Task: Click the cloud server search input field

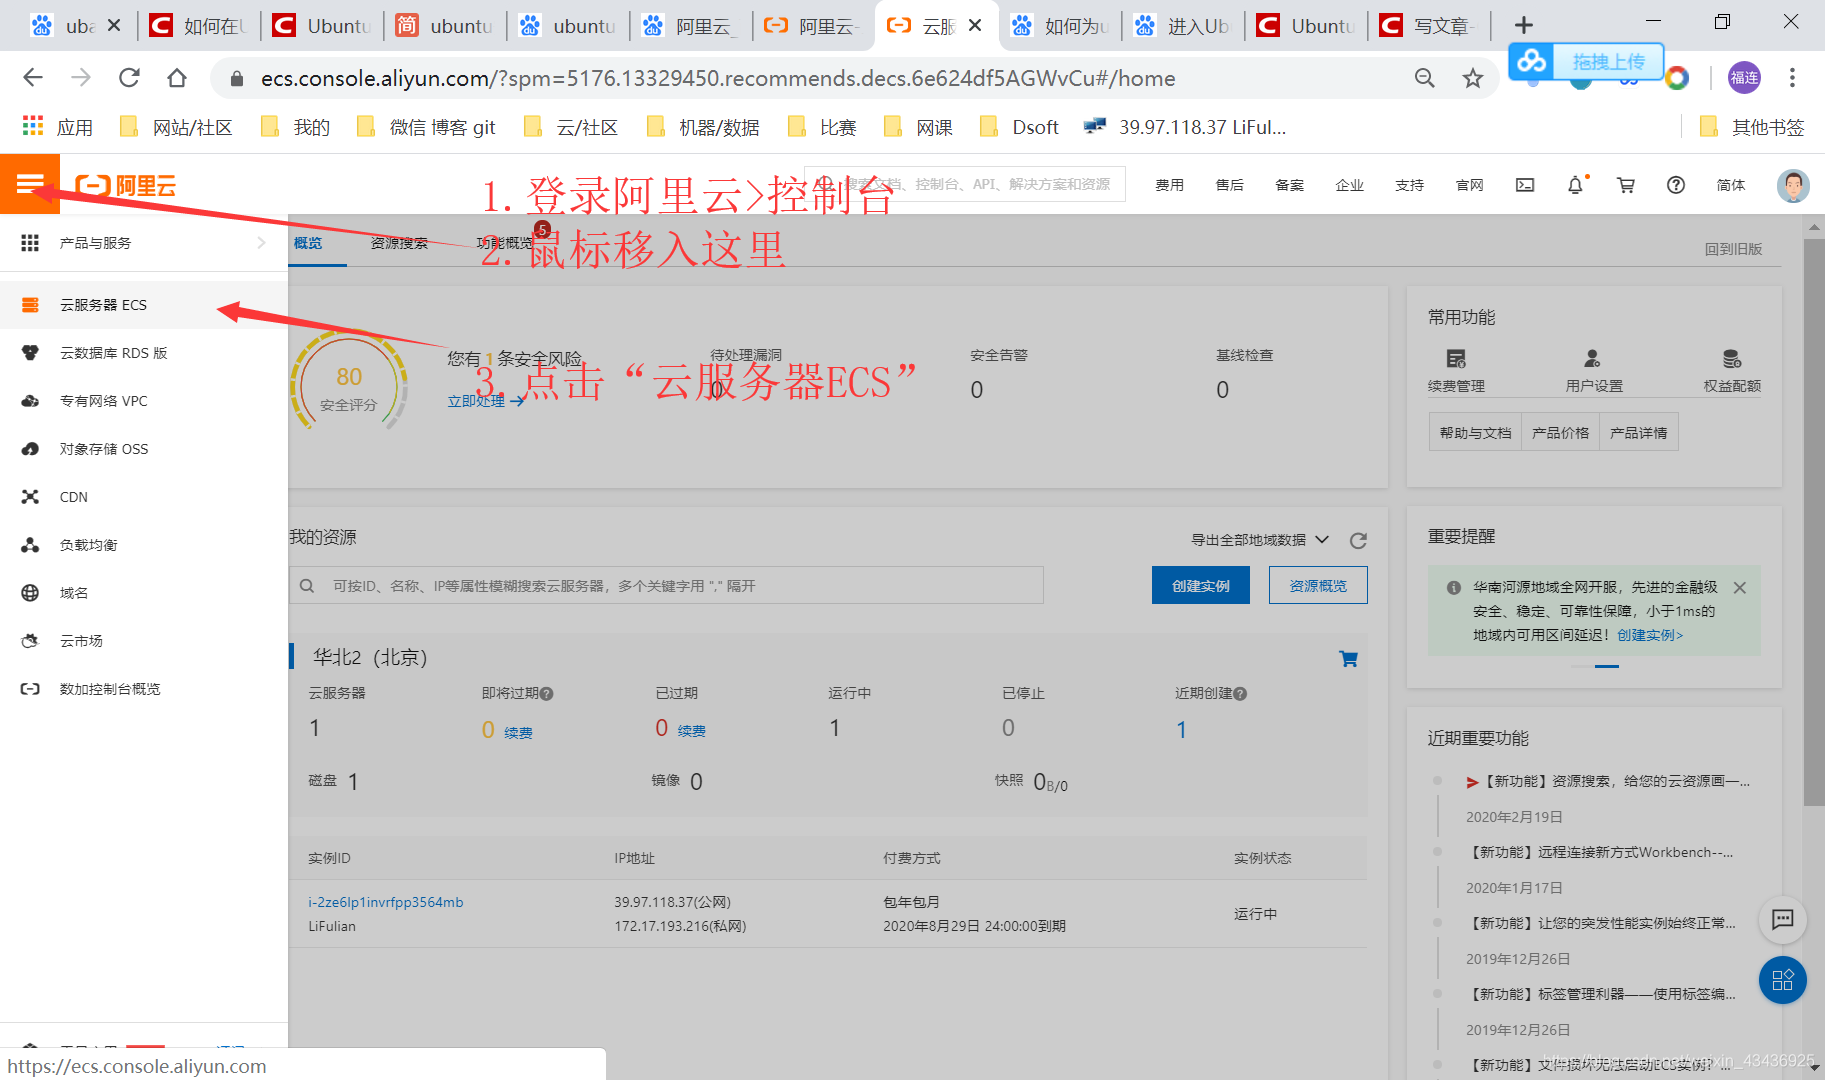Action: 670,585
